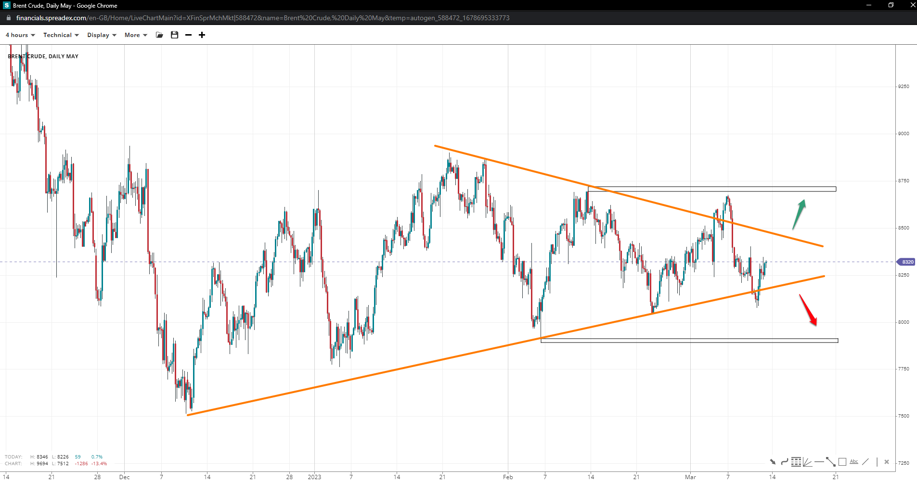
Task: Select the trend line segment tool
Action: [x=830, y=462]
